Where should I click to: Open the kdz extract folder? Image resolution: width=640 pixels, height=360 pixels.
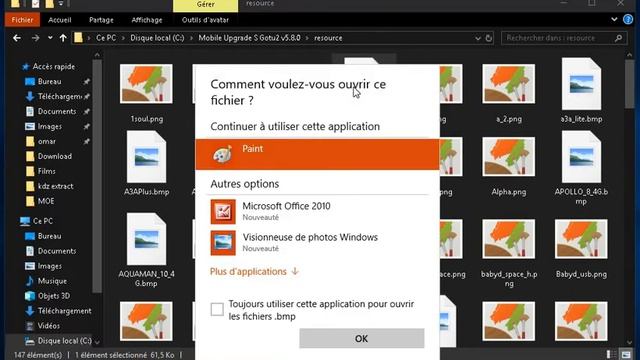pyautogui.click(x=55, y=186)
